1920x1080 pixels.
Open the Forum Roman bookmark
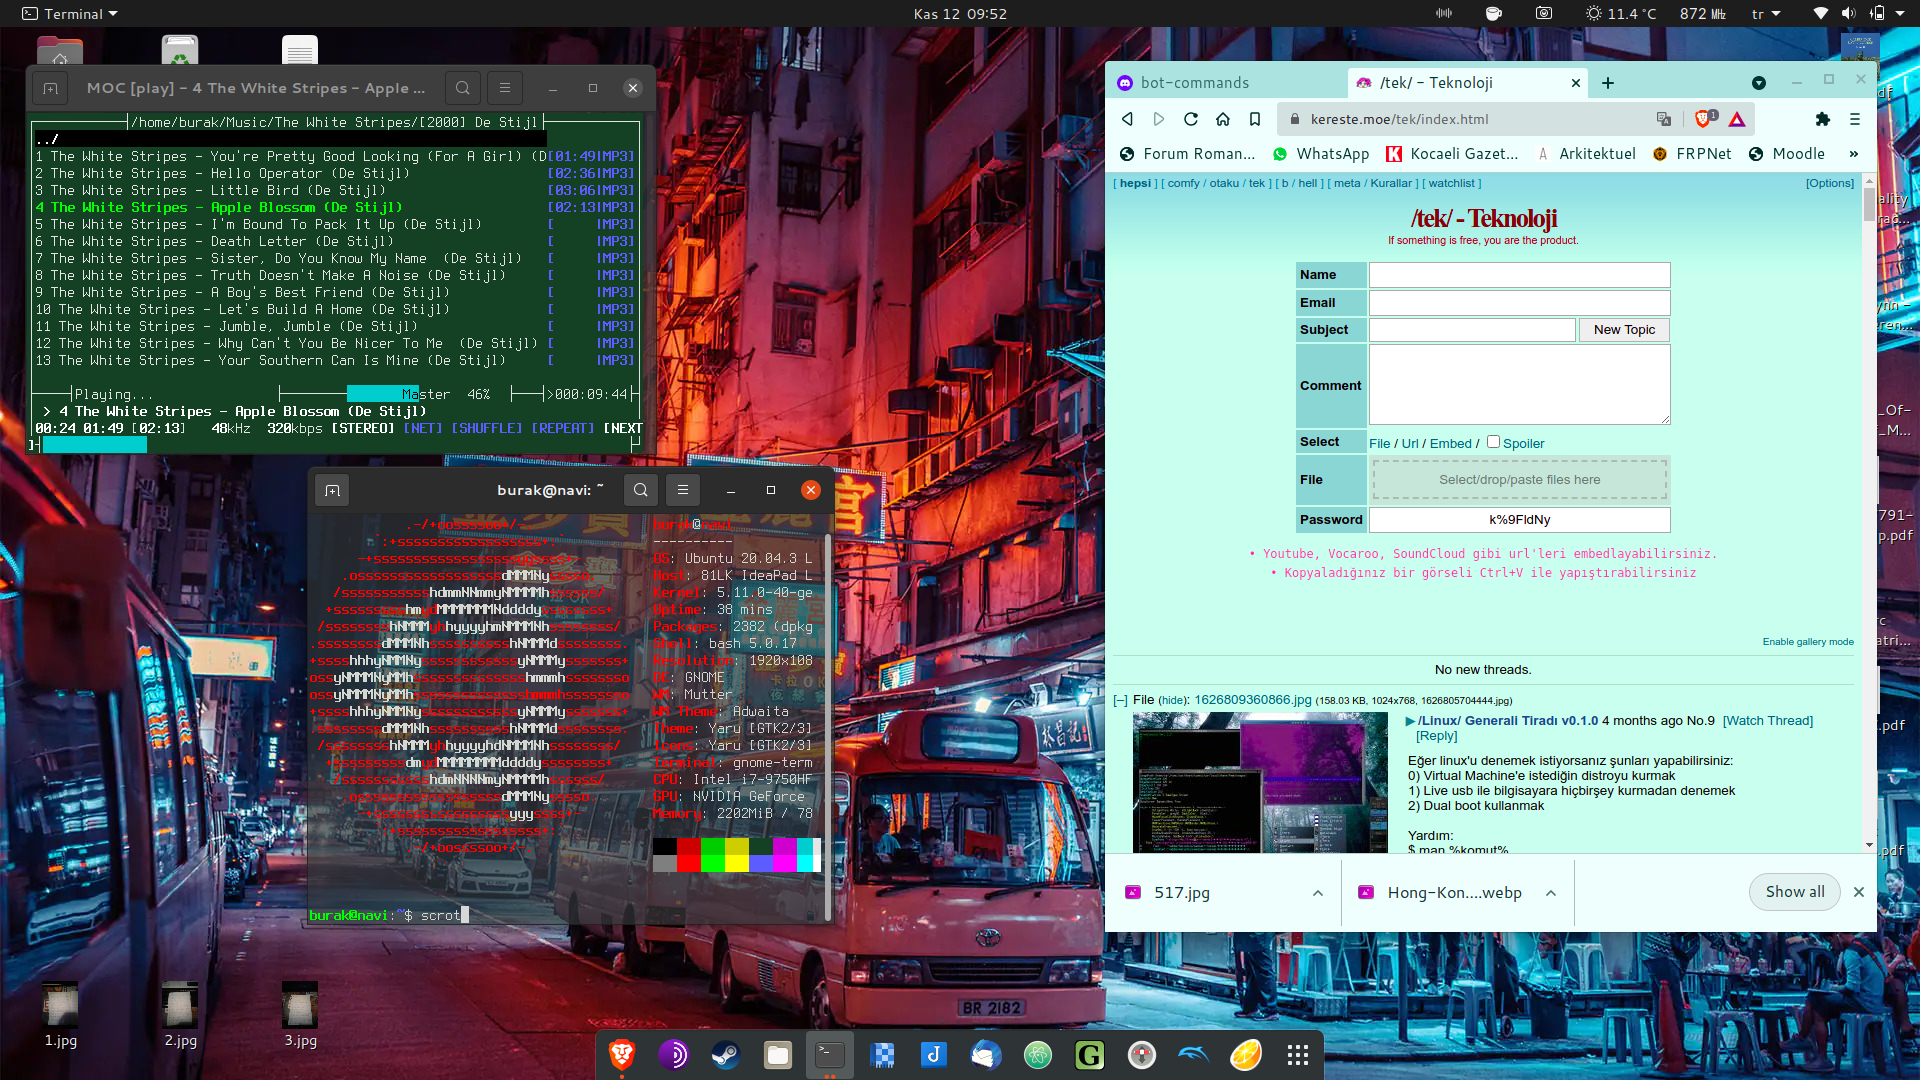tap(1187, 154)
